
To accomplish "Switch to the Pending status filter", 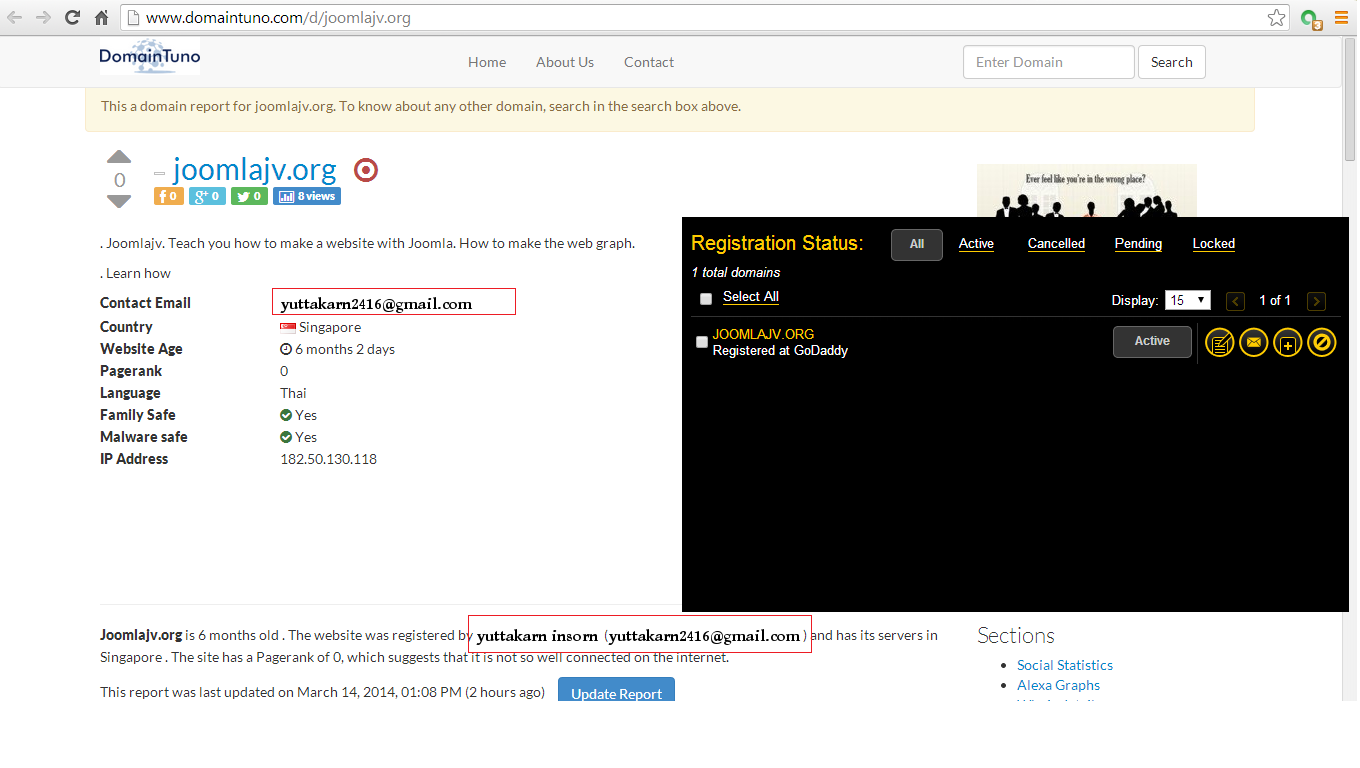I will (x=1138, y=244).
